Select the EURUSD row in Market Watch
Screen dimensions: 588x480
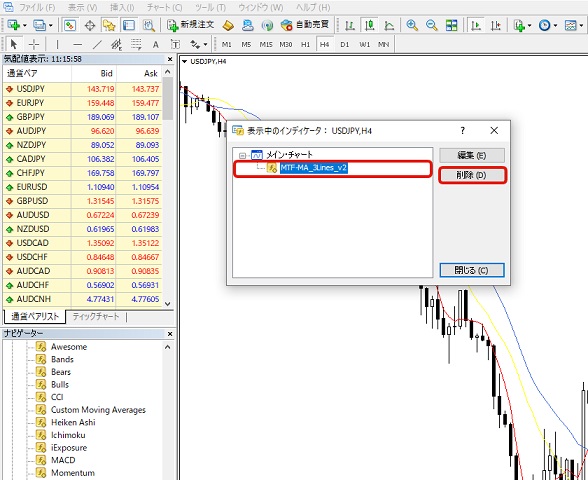82,187
